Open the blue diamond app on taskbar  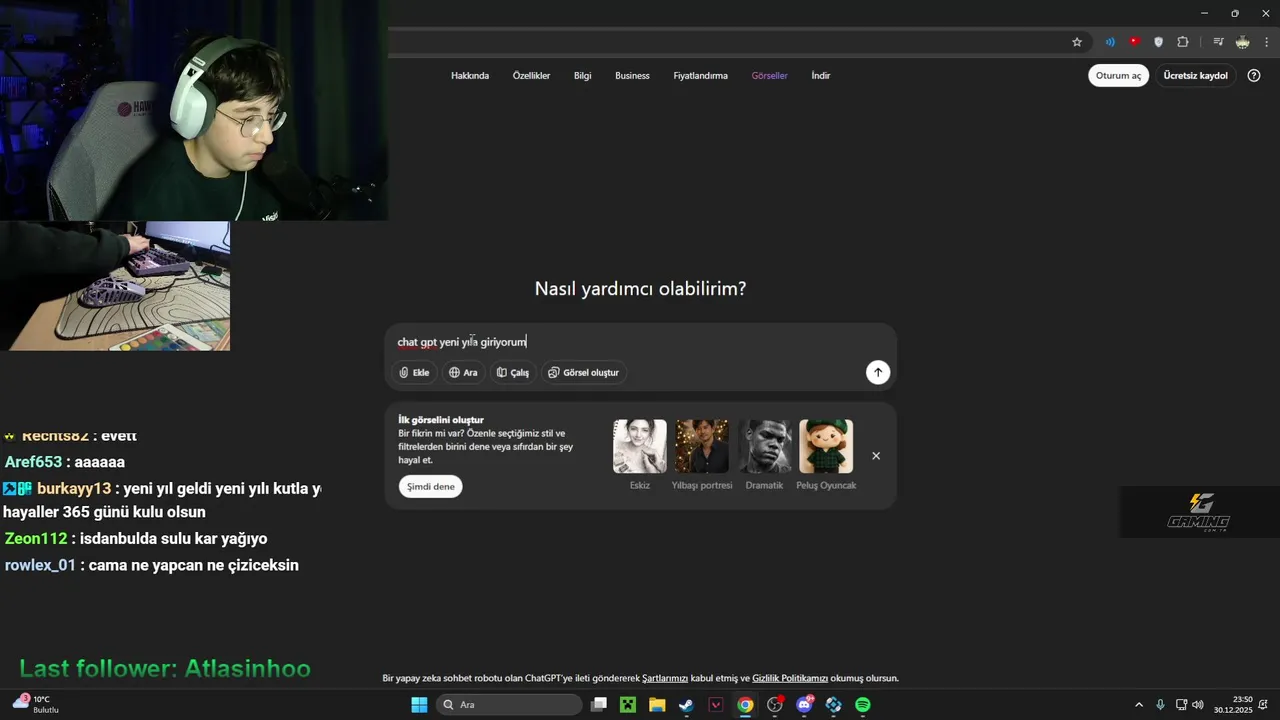click(833, 705)
